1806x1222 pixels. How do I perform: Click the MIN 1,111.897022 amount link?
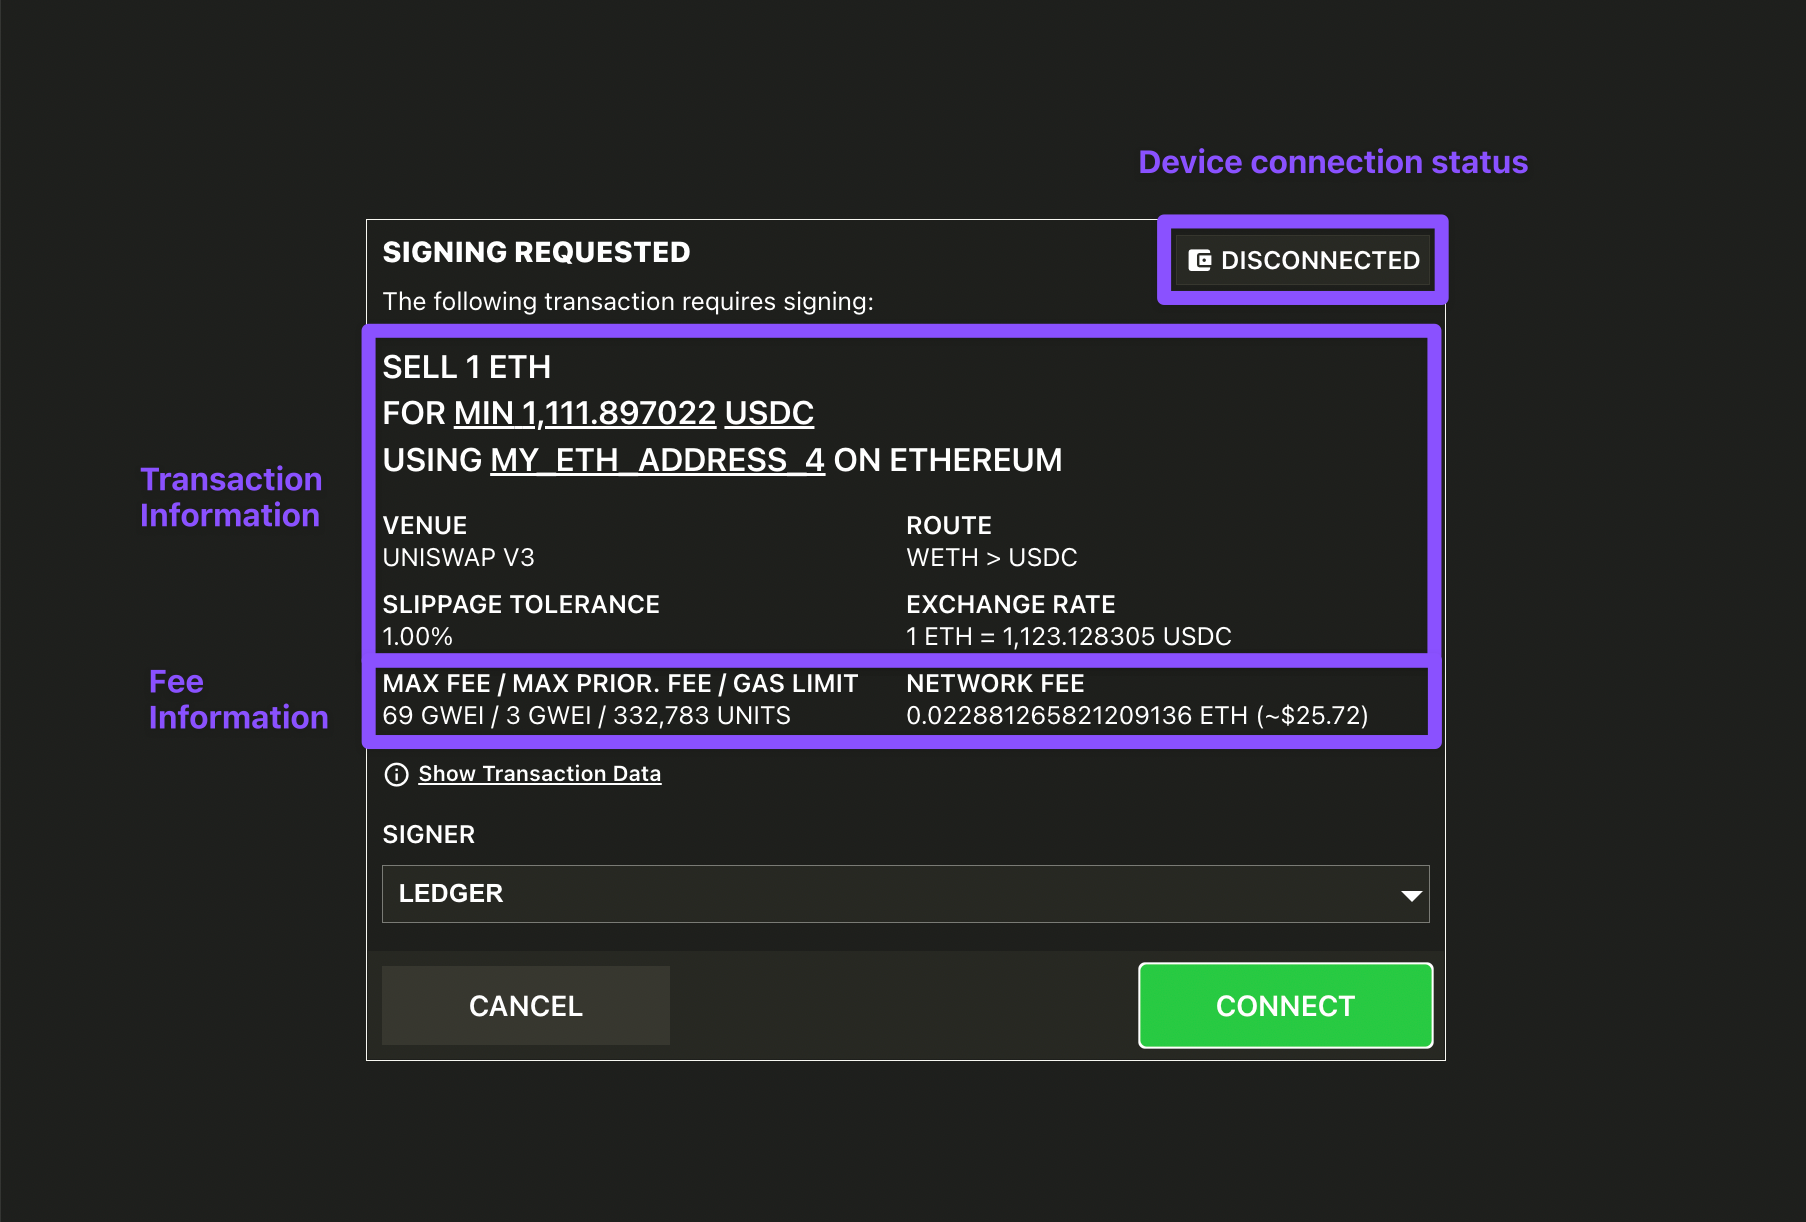click(585, 413)
